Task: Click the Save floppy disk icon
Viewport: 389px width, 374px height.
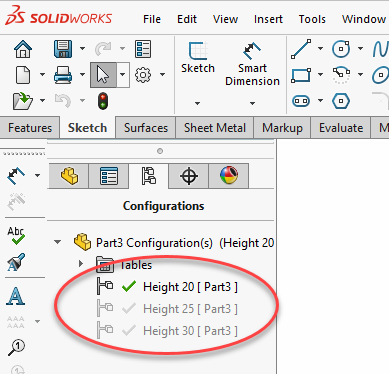Action: 63,49
